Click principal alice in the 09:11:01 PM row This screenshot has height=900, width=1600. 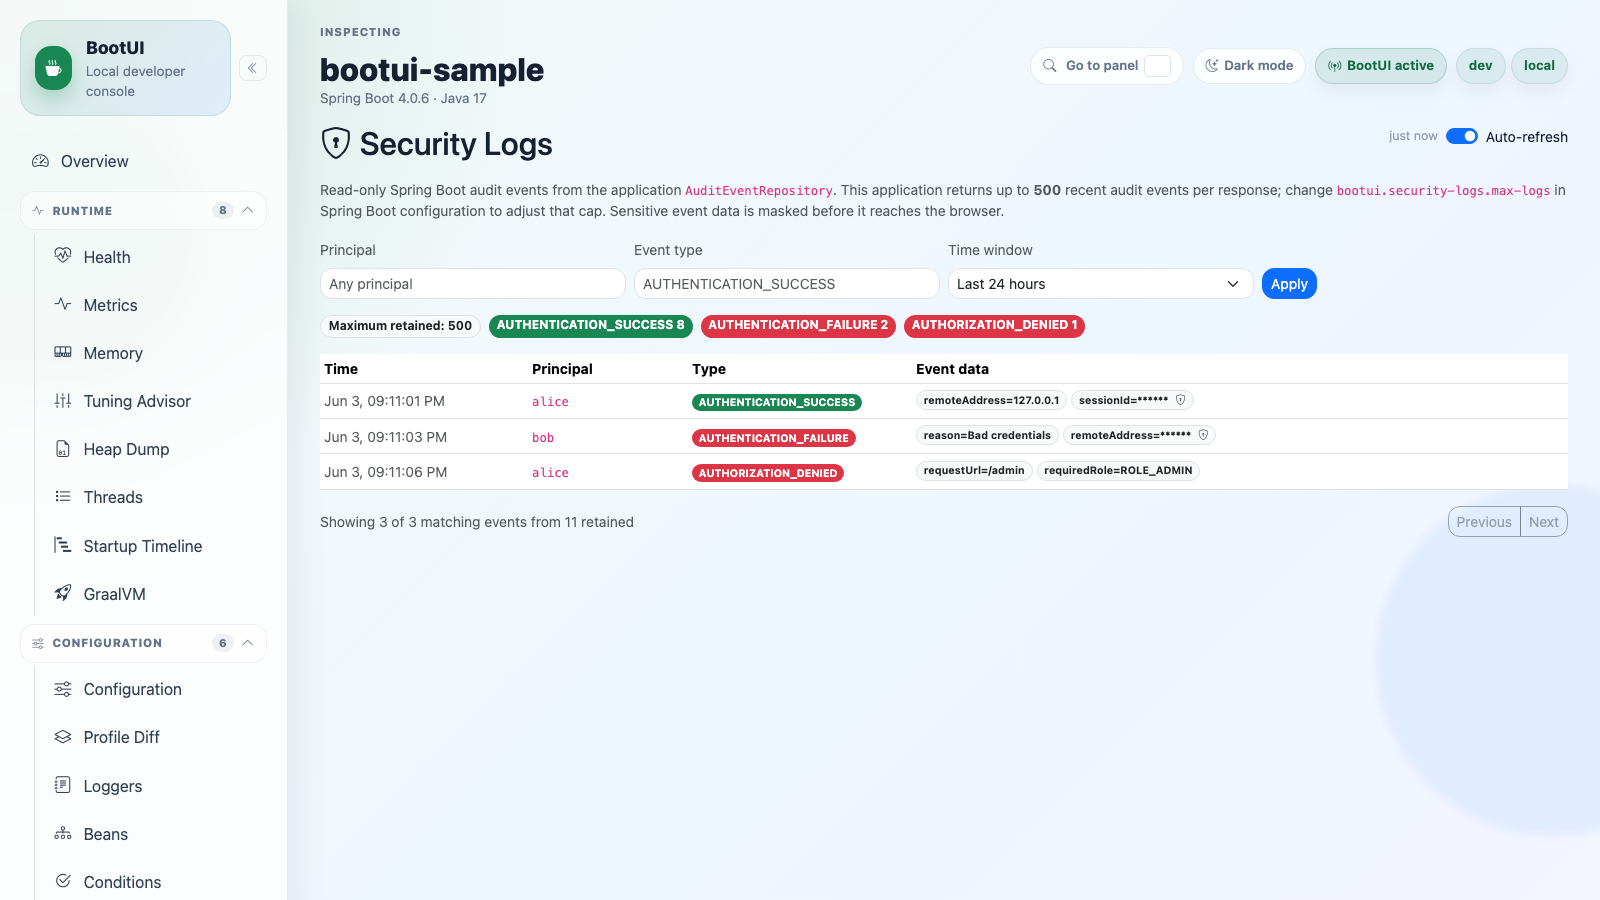click(x=550, y=402)
